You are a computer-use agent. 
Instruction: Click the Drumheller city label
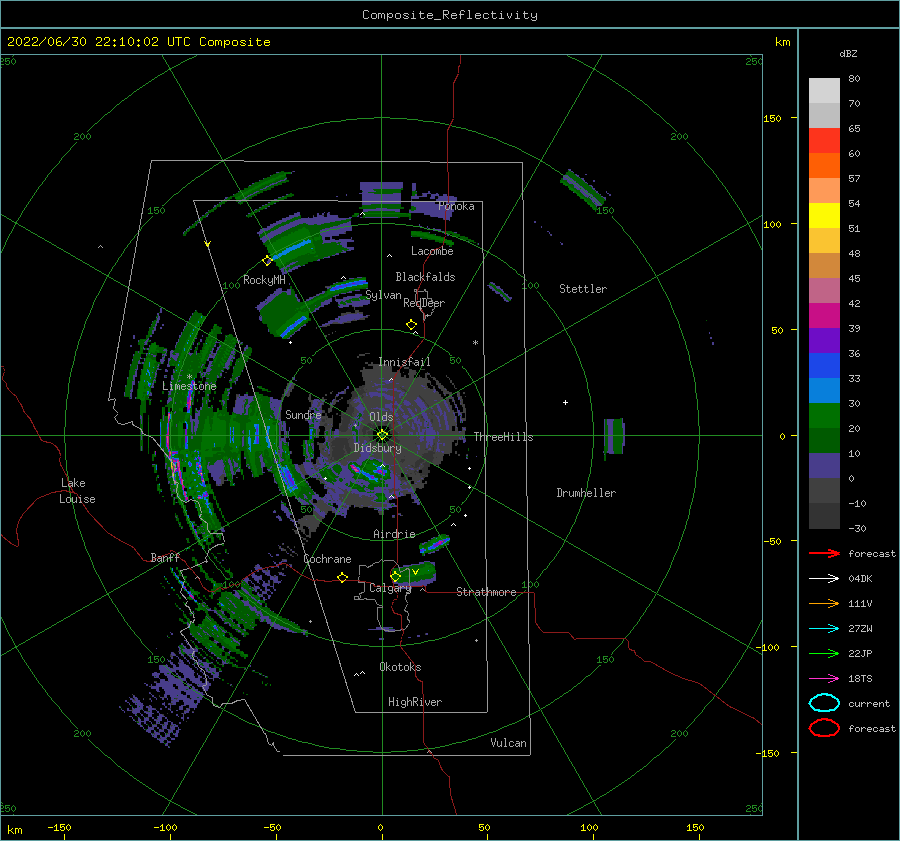click(586, 493)
